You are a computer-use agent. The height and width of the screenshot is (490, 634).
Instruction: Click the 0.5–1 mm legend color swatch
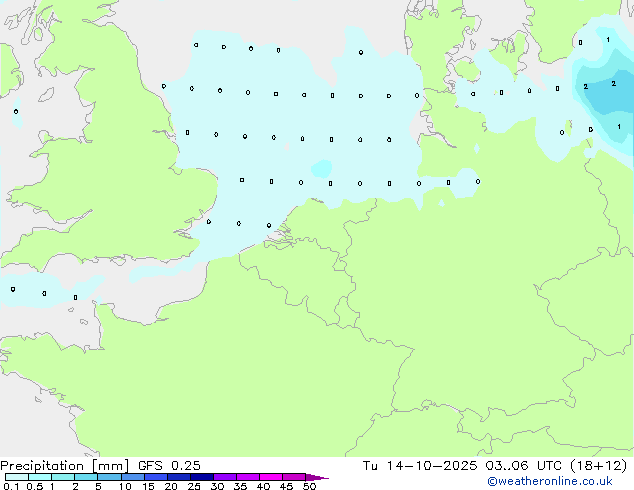coord(40,477)
